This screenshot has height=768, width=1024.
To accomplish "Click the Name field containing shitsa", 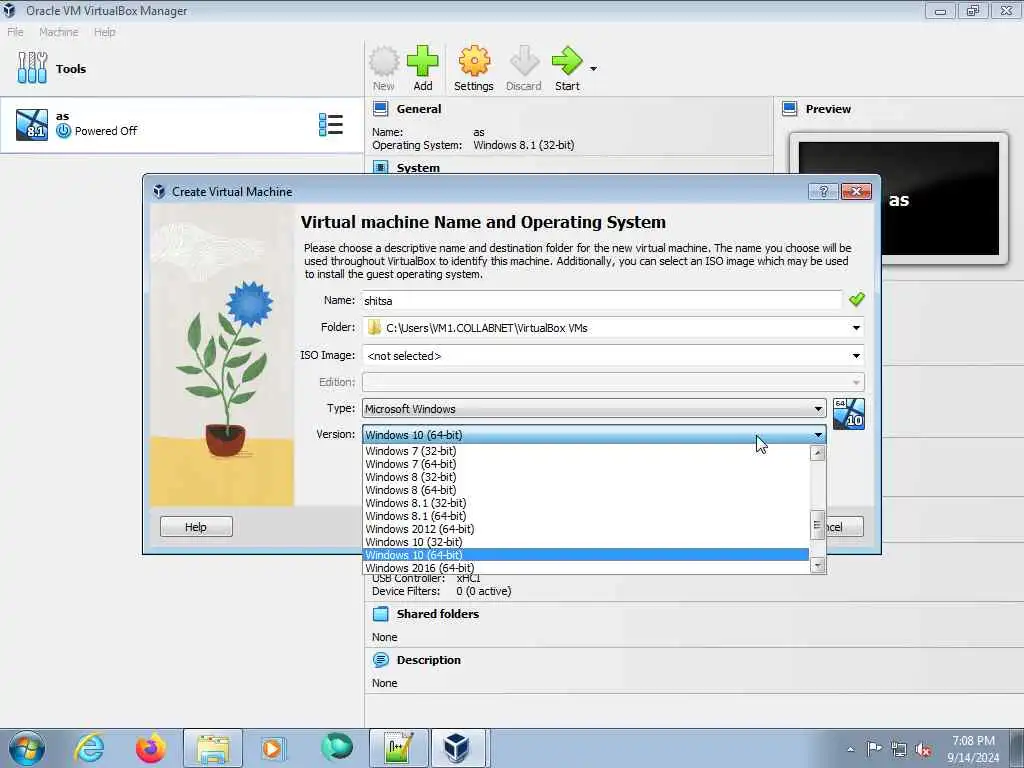I will (601, 300).
